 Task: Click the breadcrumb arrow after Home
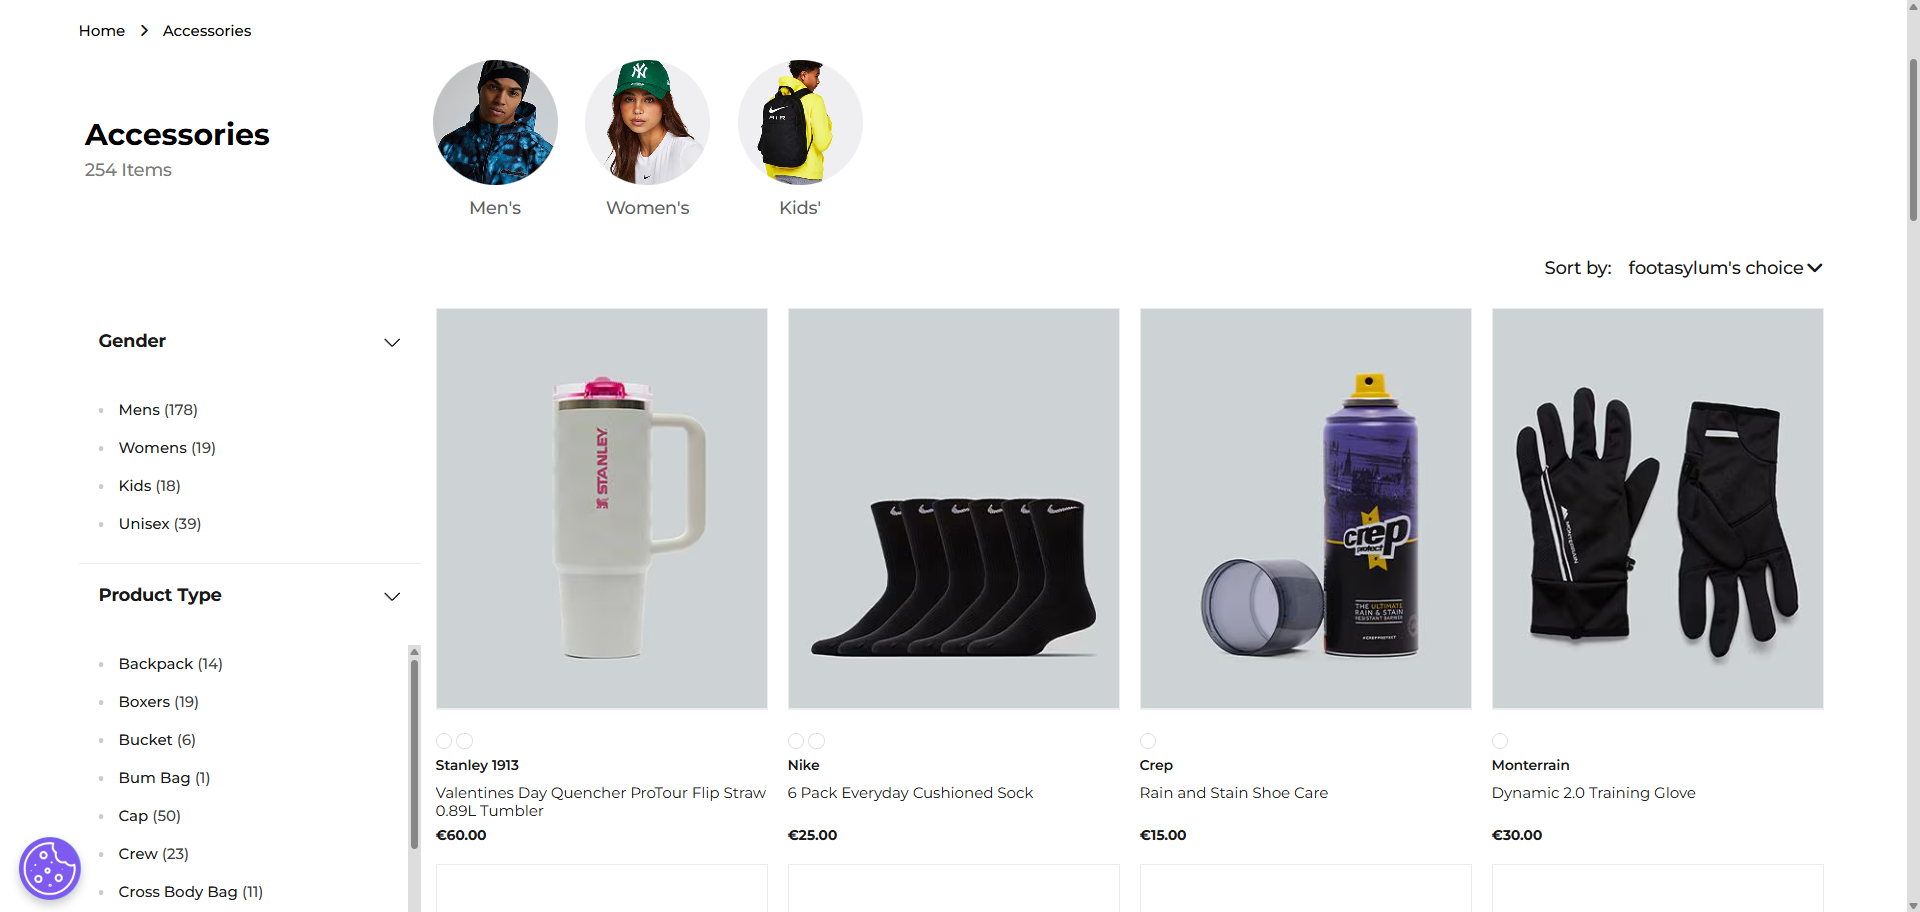click(144, 31)
